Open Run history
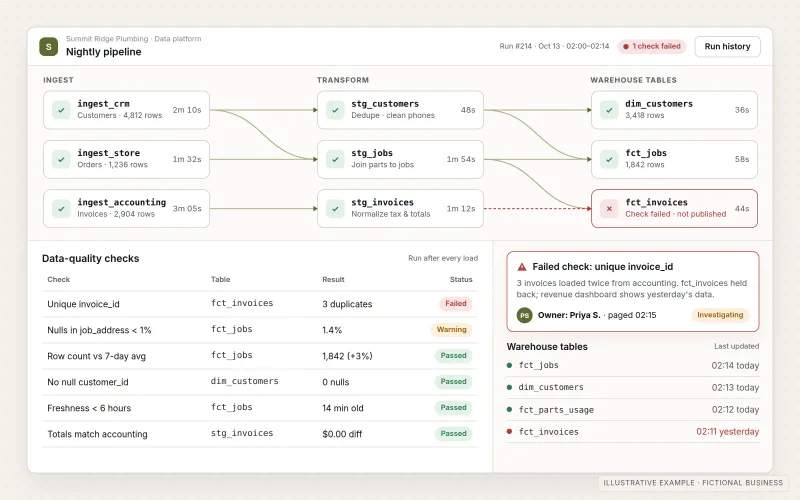Image resolution: width=800 pixels, height=500 pixels. tap(727, 46)
